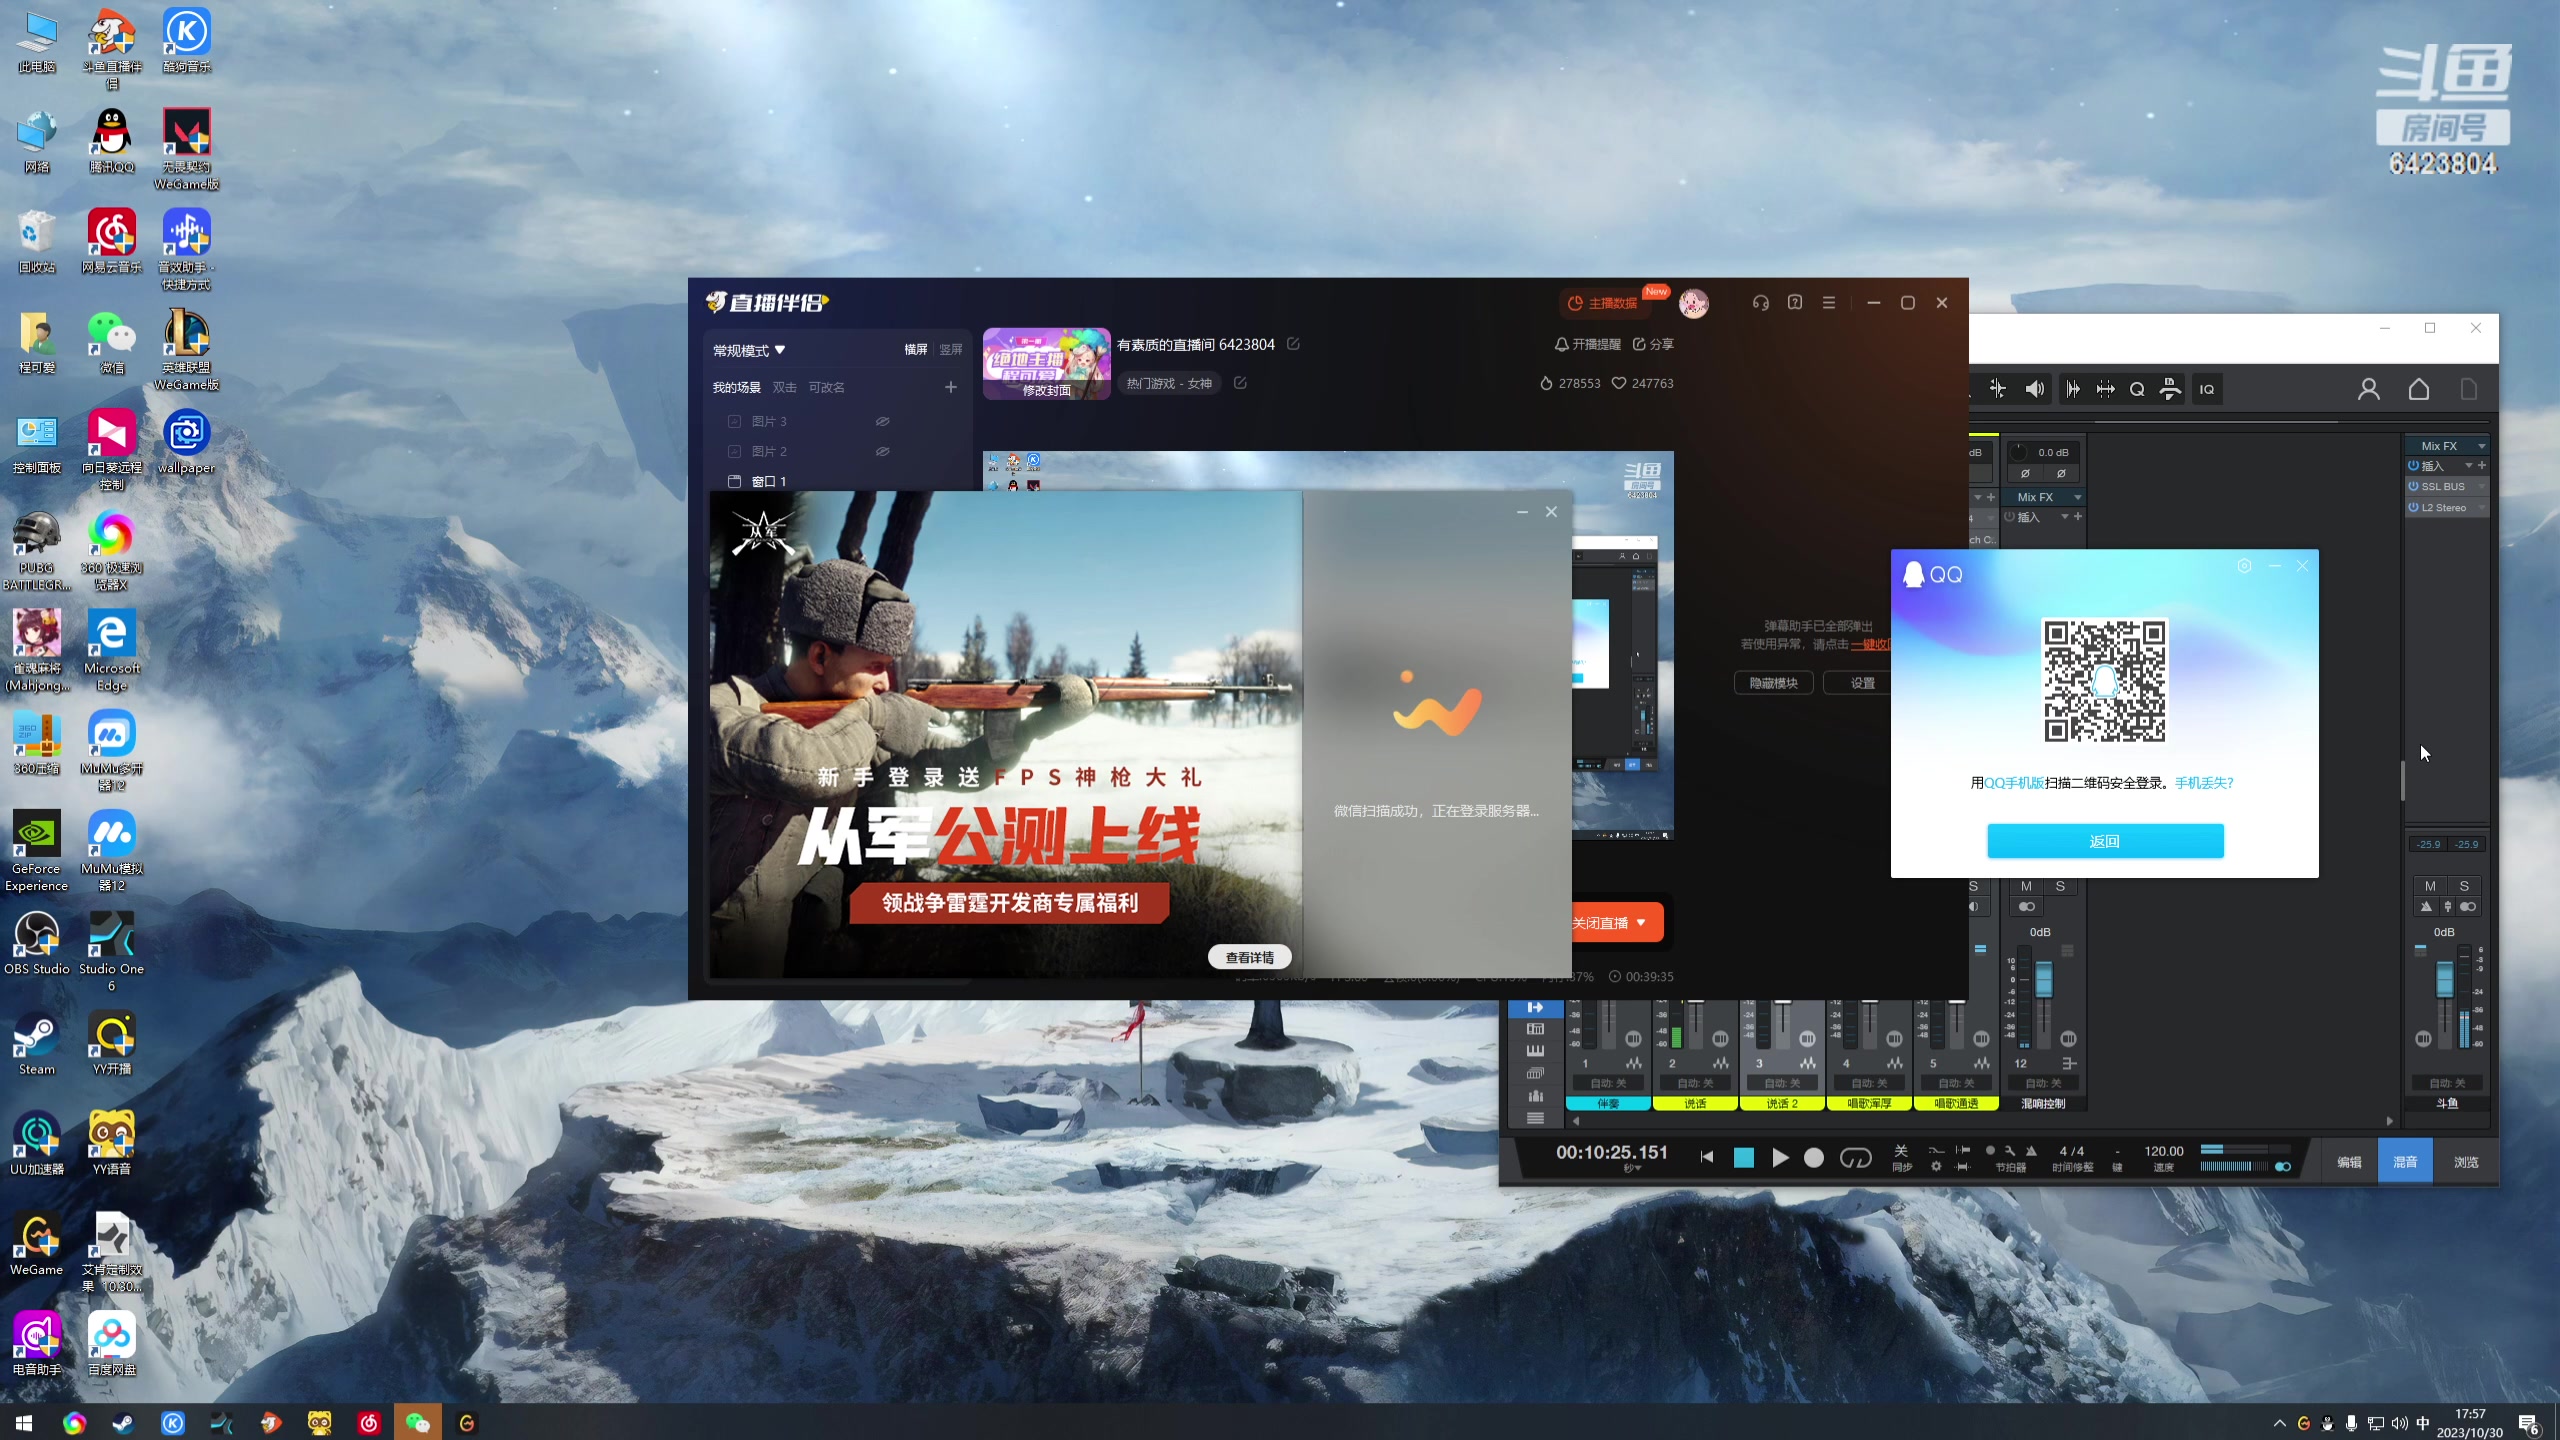Open the 关闭直播 dropdown arrow

(x=1641, y=923)
